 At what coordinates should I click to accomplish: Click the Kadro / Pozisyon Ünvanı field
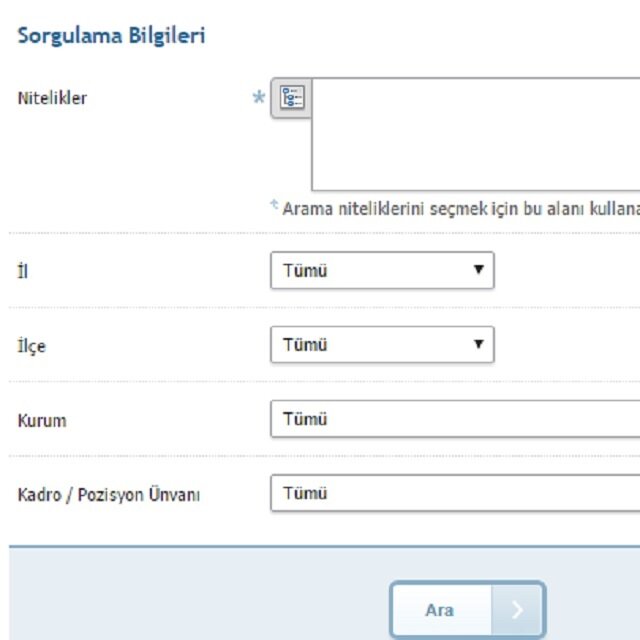click(x=455, y=493)
